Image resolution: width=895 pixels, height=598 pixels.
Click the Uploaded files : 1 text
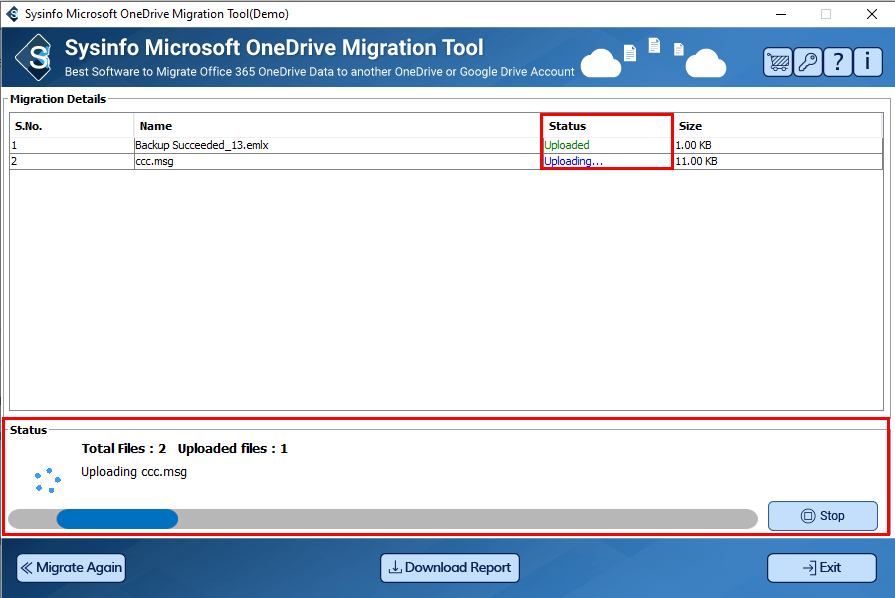(x=232, y=448)
